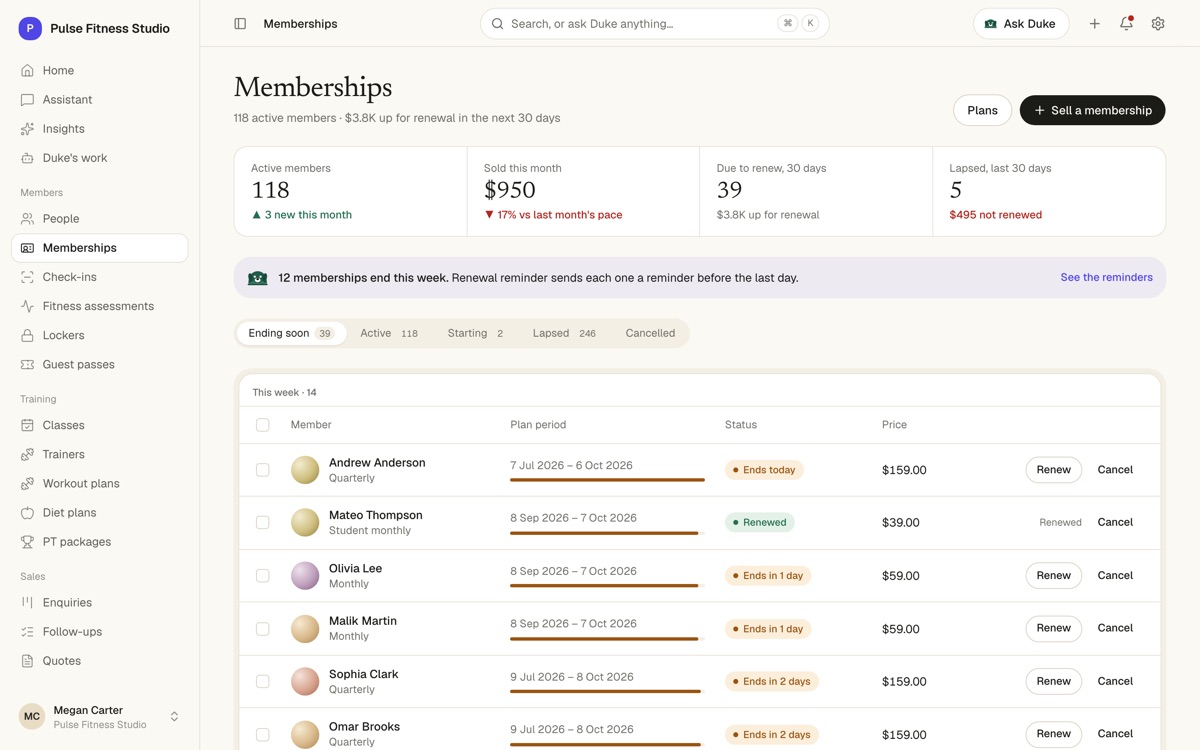The width and height of the screenshot is (1200, 750).
Task: Switch to the Starting tab
Action: [475, 334]
